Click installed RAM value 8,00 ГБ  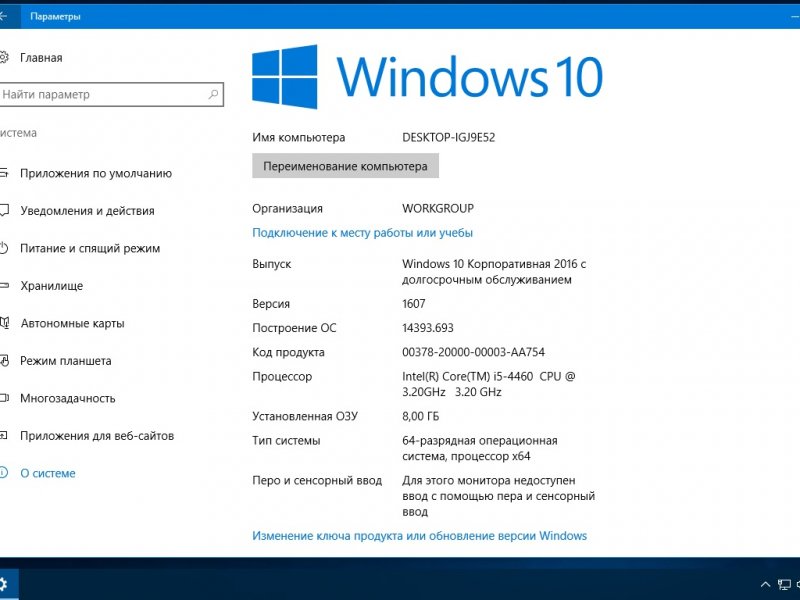click(x=420, y=416)
